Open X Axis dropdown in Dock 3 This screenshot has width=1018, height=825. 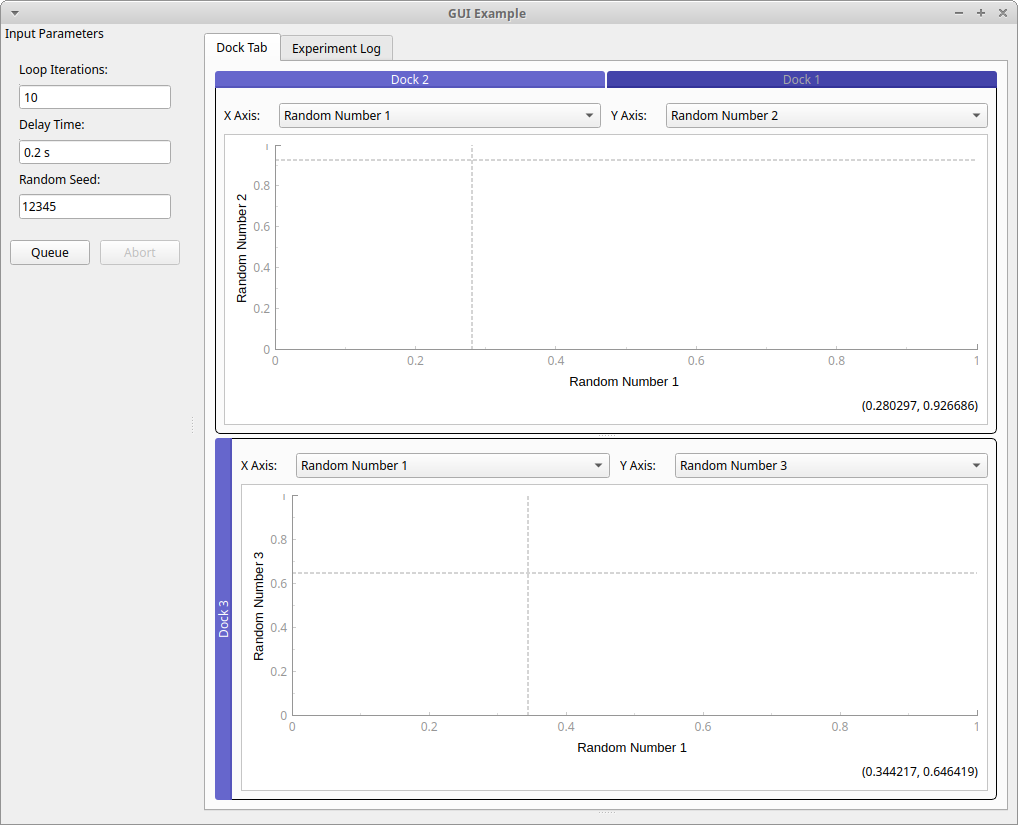(452, 466)
